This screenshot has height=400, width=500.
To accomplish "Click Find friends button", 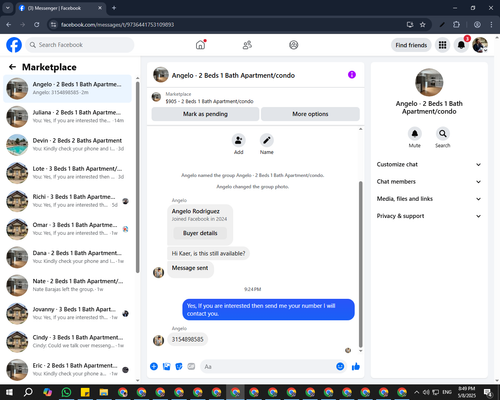I will (x=411, y=45).
